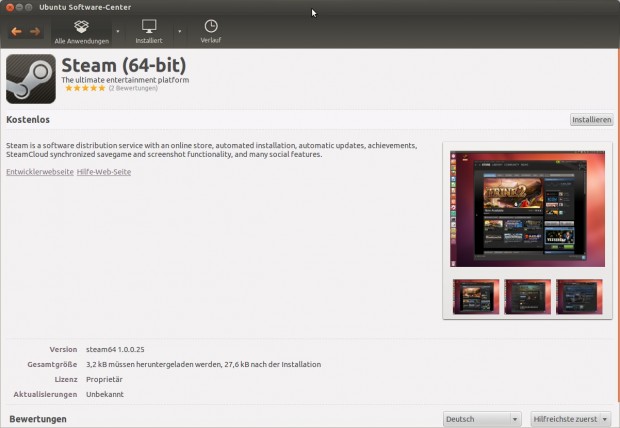Open the Alle Anwendungen view
The width and height of the screenshot is (620, 428).
click(x=81, y=32)
